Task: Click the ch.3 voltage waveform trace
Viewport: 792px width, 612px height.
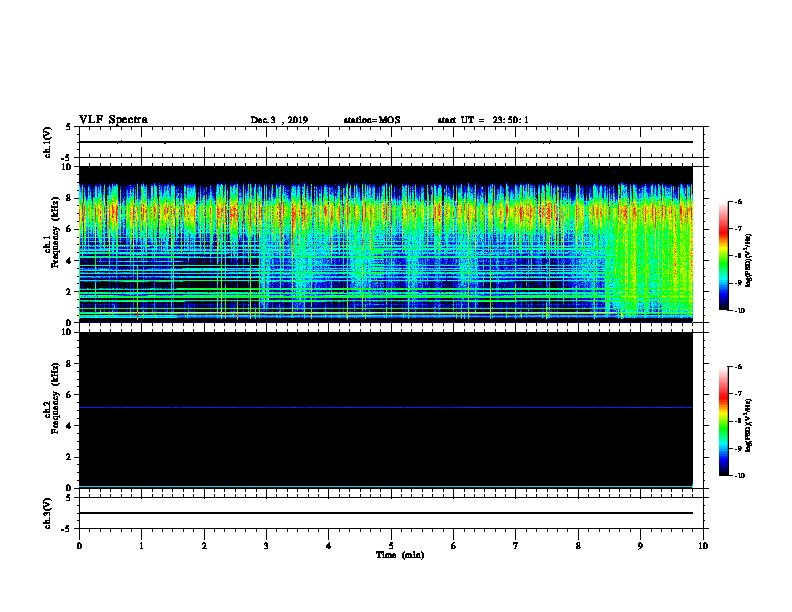Action: 386,513
